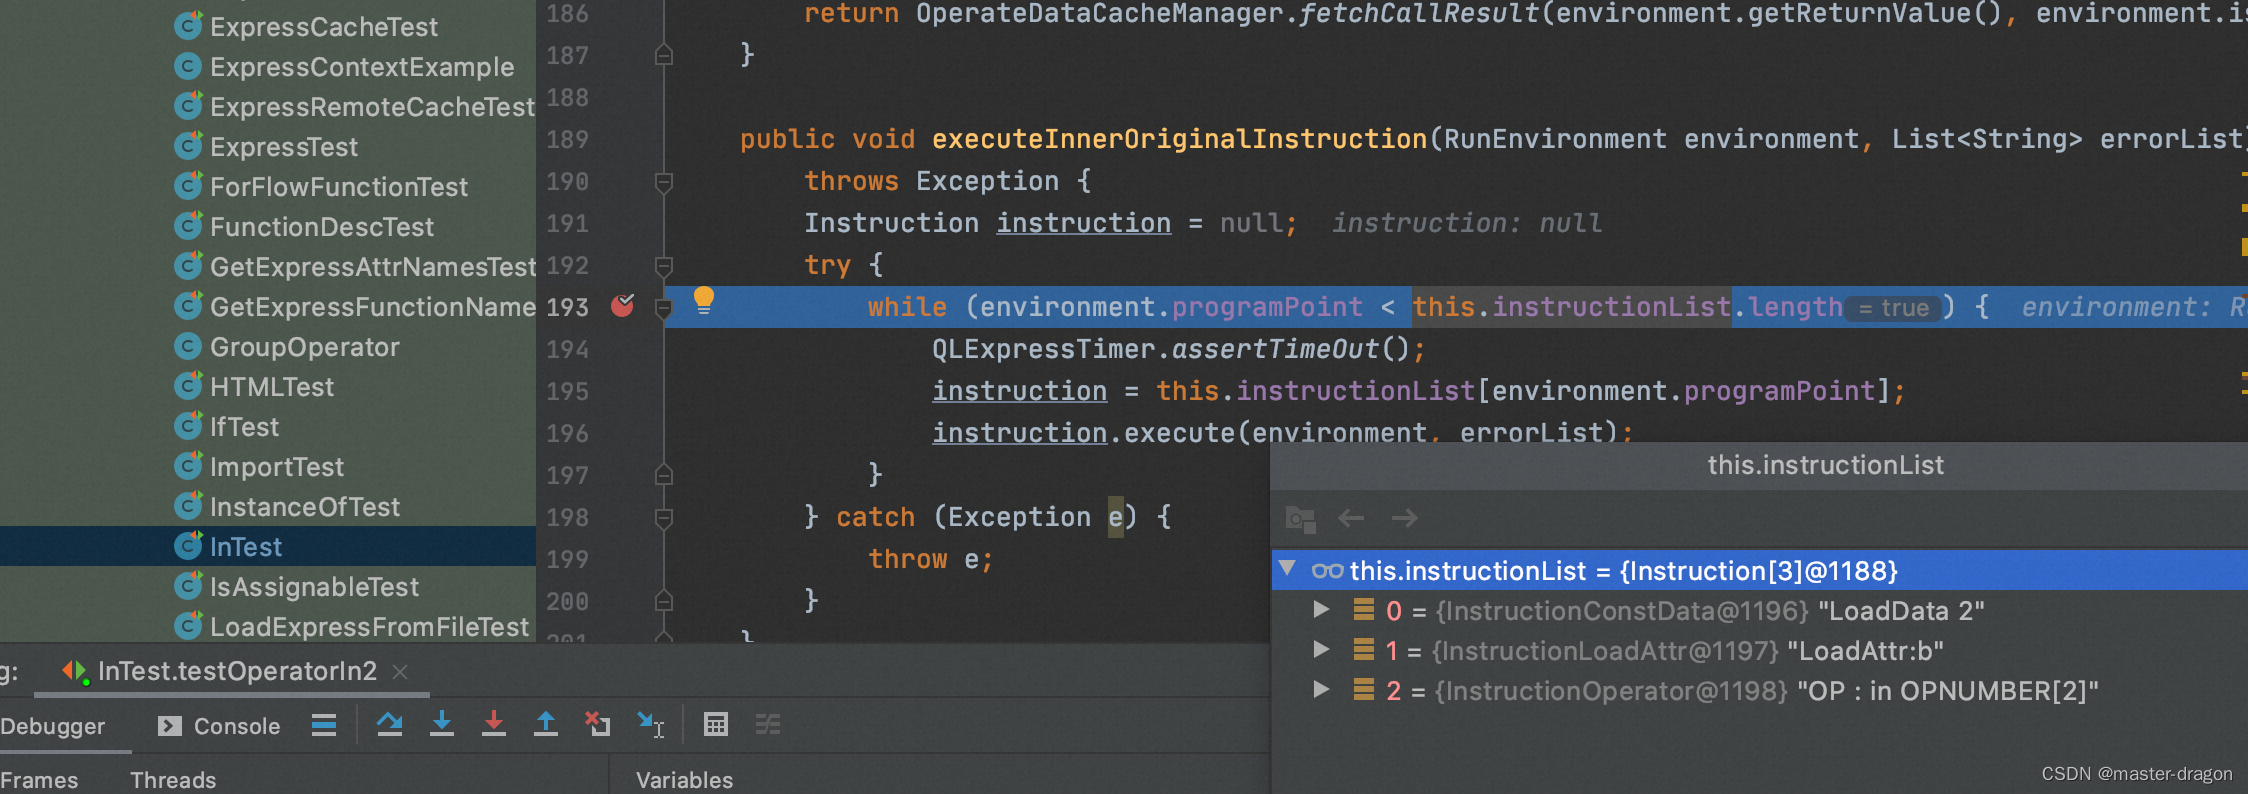Toggle code fold marker at line 190
Screen dimensions: 2248x794
pos(663,182)
